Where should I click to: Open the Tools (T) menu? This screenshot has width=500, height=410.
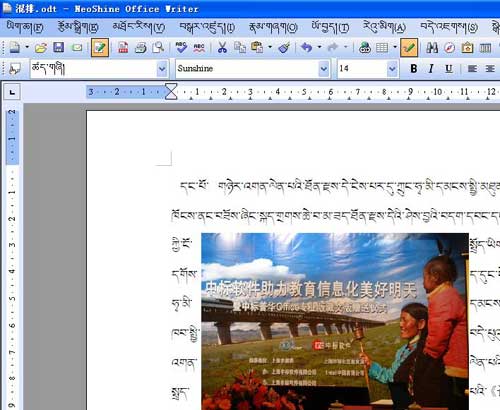(330, 27)
